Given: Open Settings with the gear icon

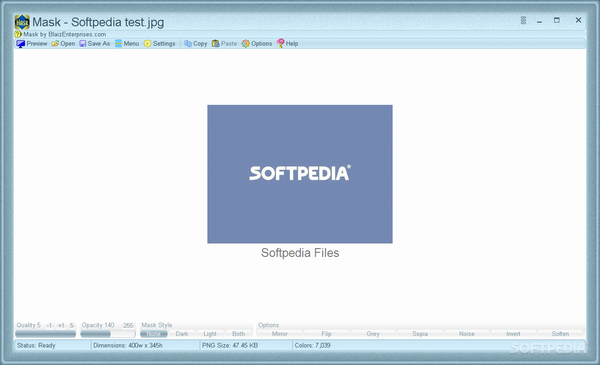Looking at the screenshot, I should (x=147, y=44).
